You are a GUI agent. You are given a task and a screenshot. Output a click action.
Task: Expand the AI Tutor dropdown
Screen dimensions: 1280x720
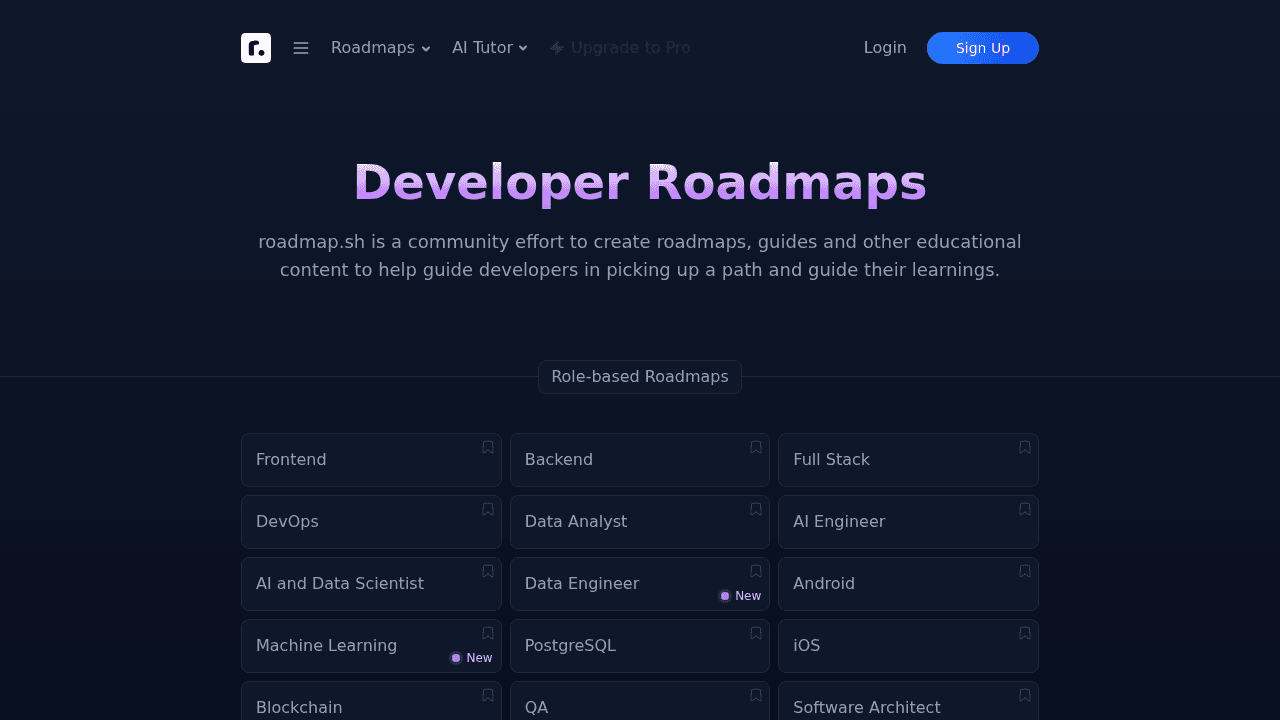[x=489, y=48]
